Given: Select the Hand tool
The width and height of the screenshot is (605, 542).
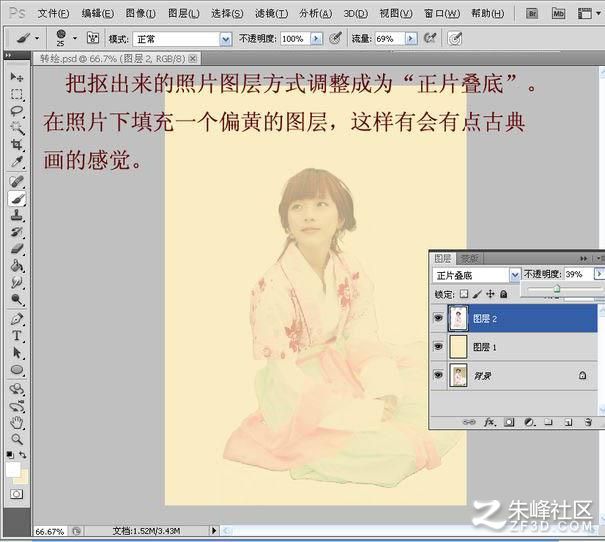Looking at the screenshot, I should tap(17, 422).
